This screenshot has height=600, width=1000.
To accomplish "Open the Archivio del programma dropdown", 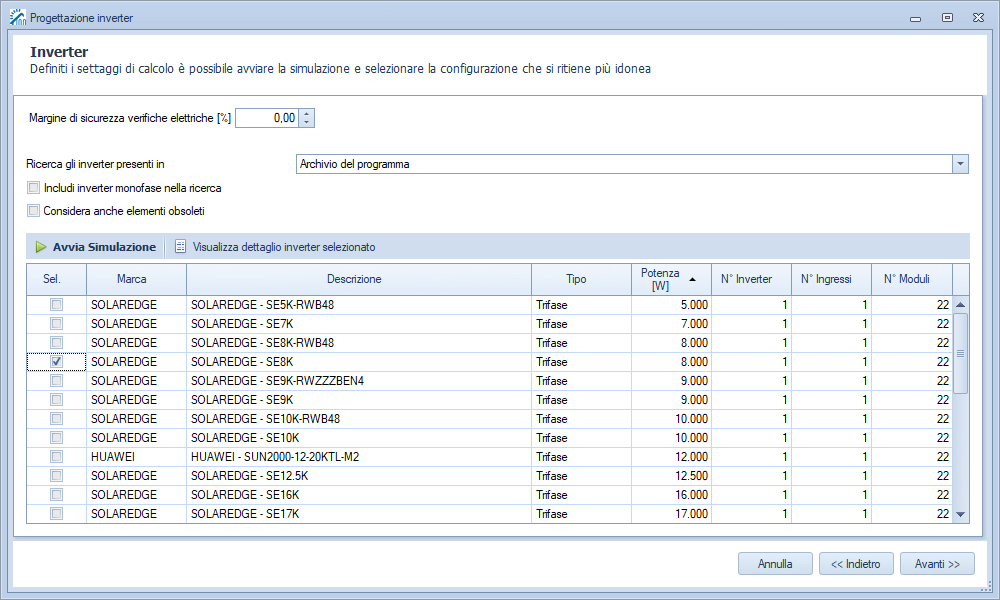I will pos(960,164).
